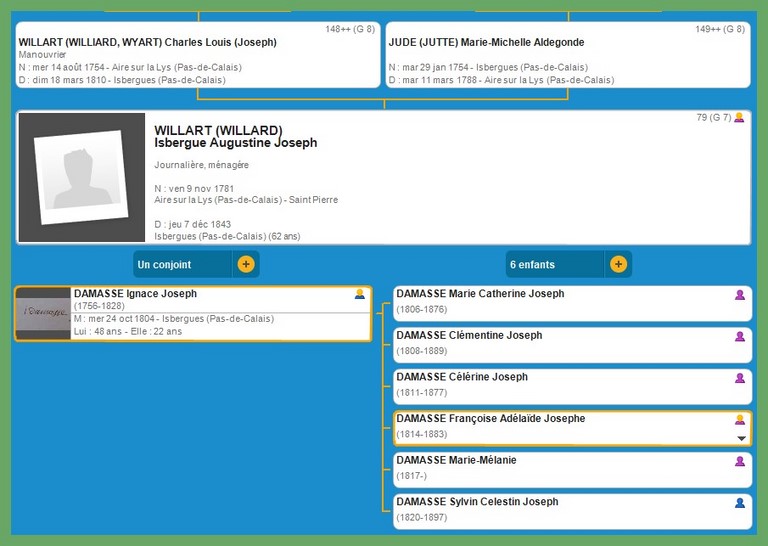Image resolution: width=768 pixels, height=546 pixels.
Task: Click the plus icon beside Un conjoint
Action: 246,265
